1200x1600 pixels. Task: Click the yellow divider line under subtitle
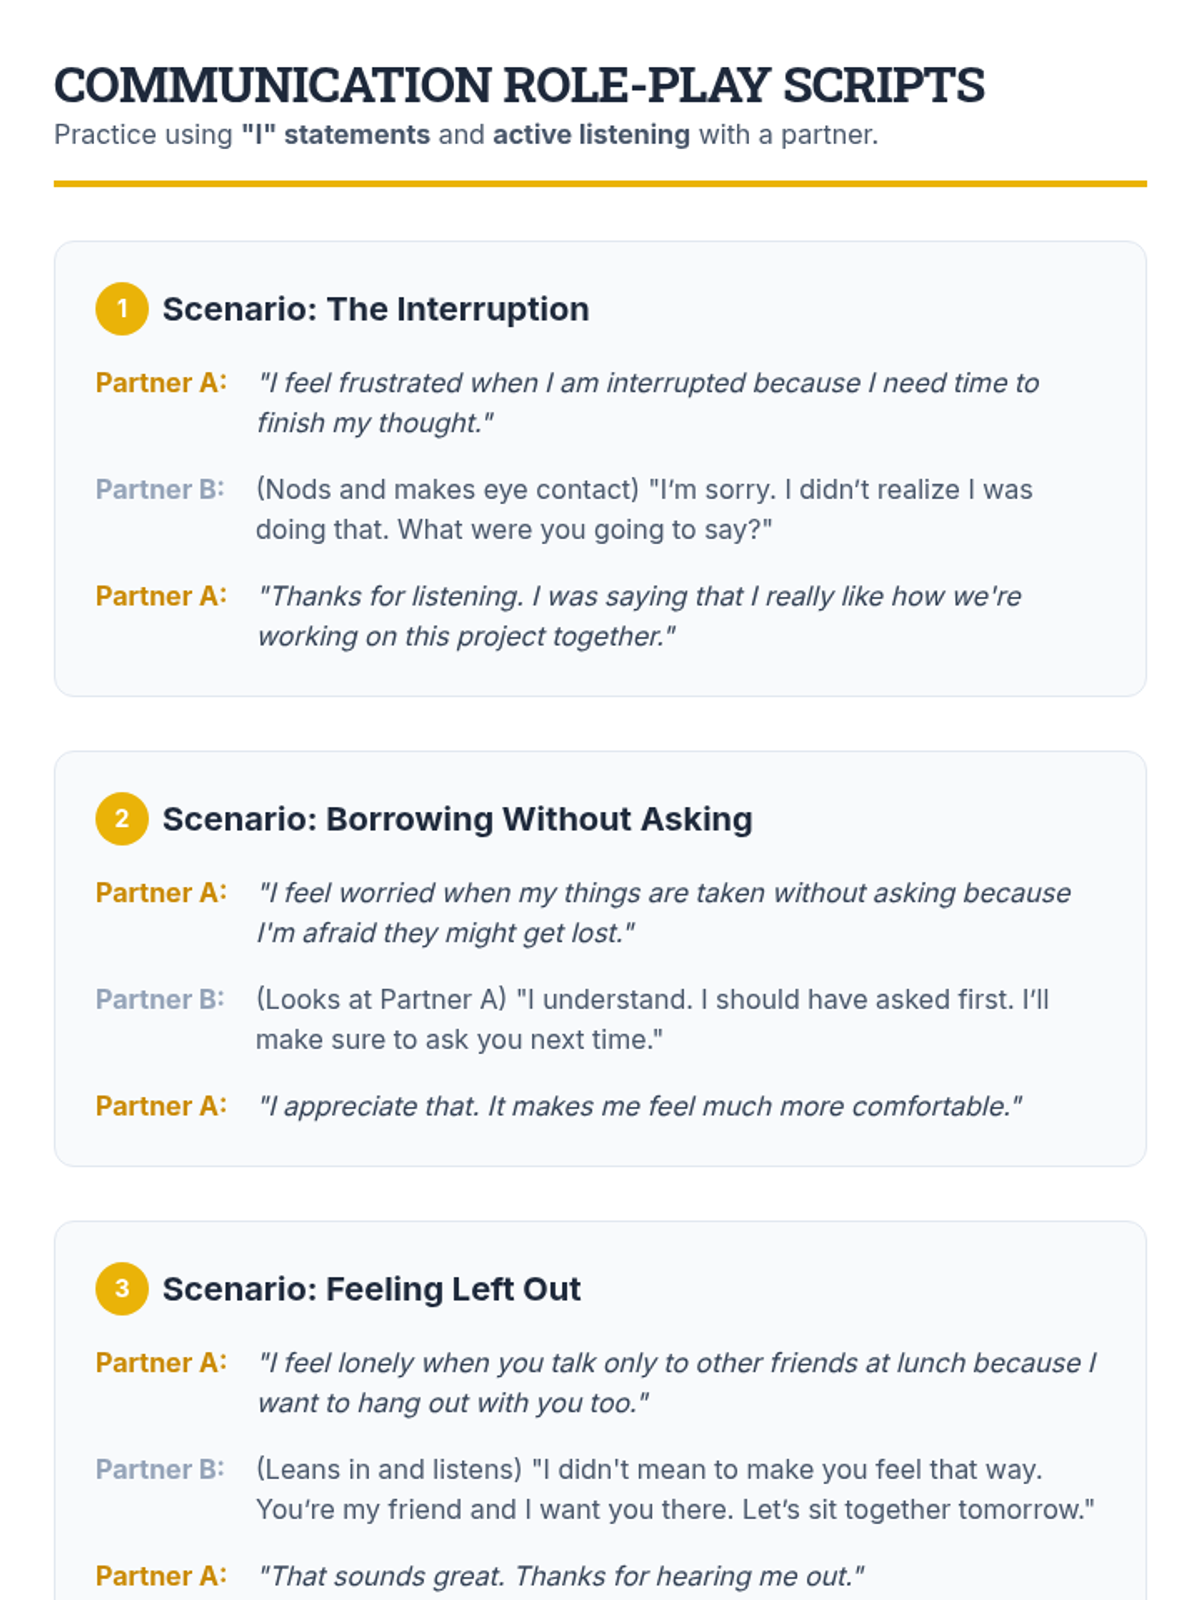(x=600, y=184)
